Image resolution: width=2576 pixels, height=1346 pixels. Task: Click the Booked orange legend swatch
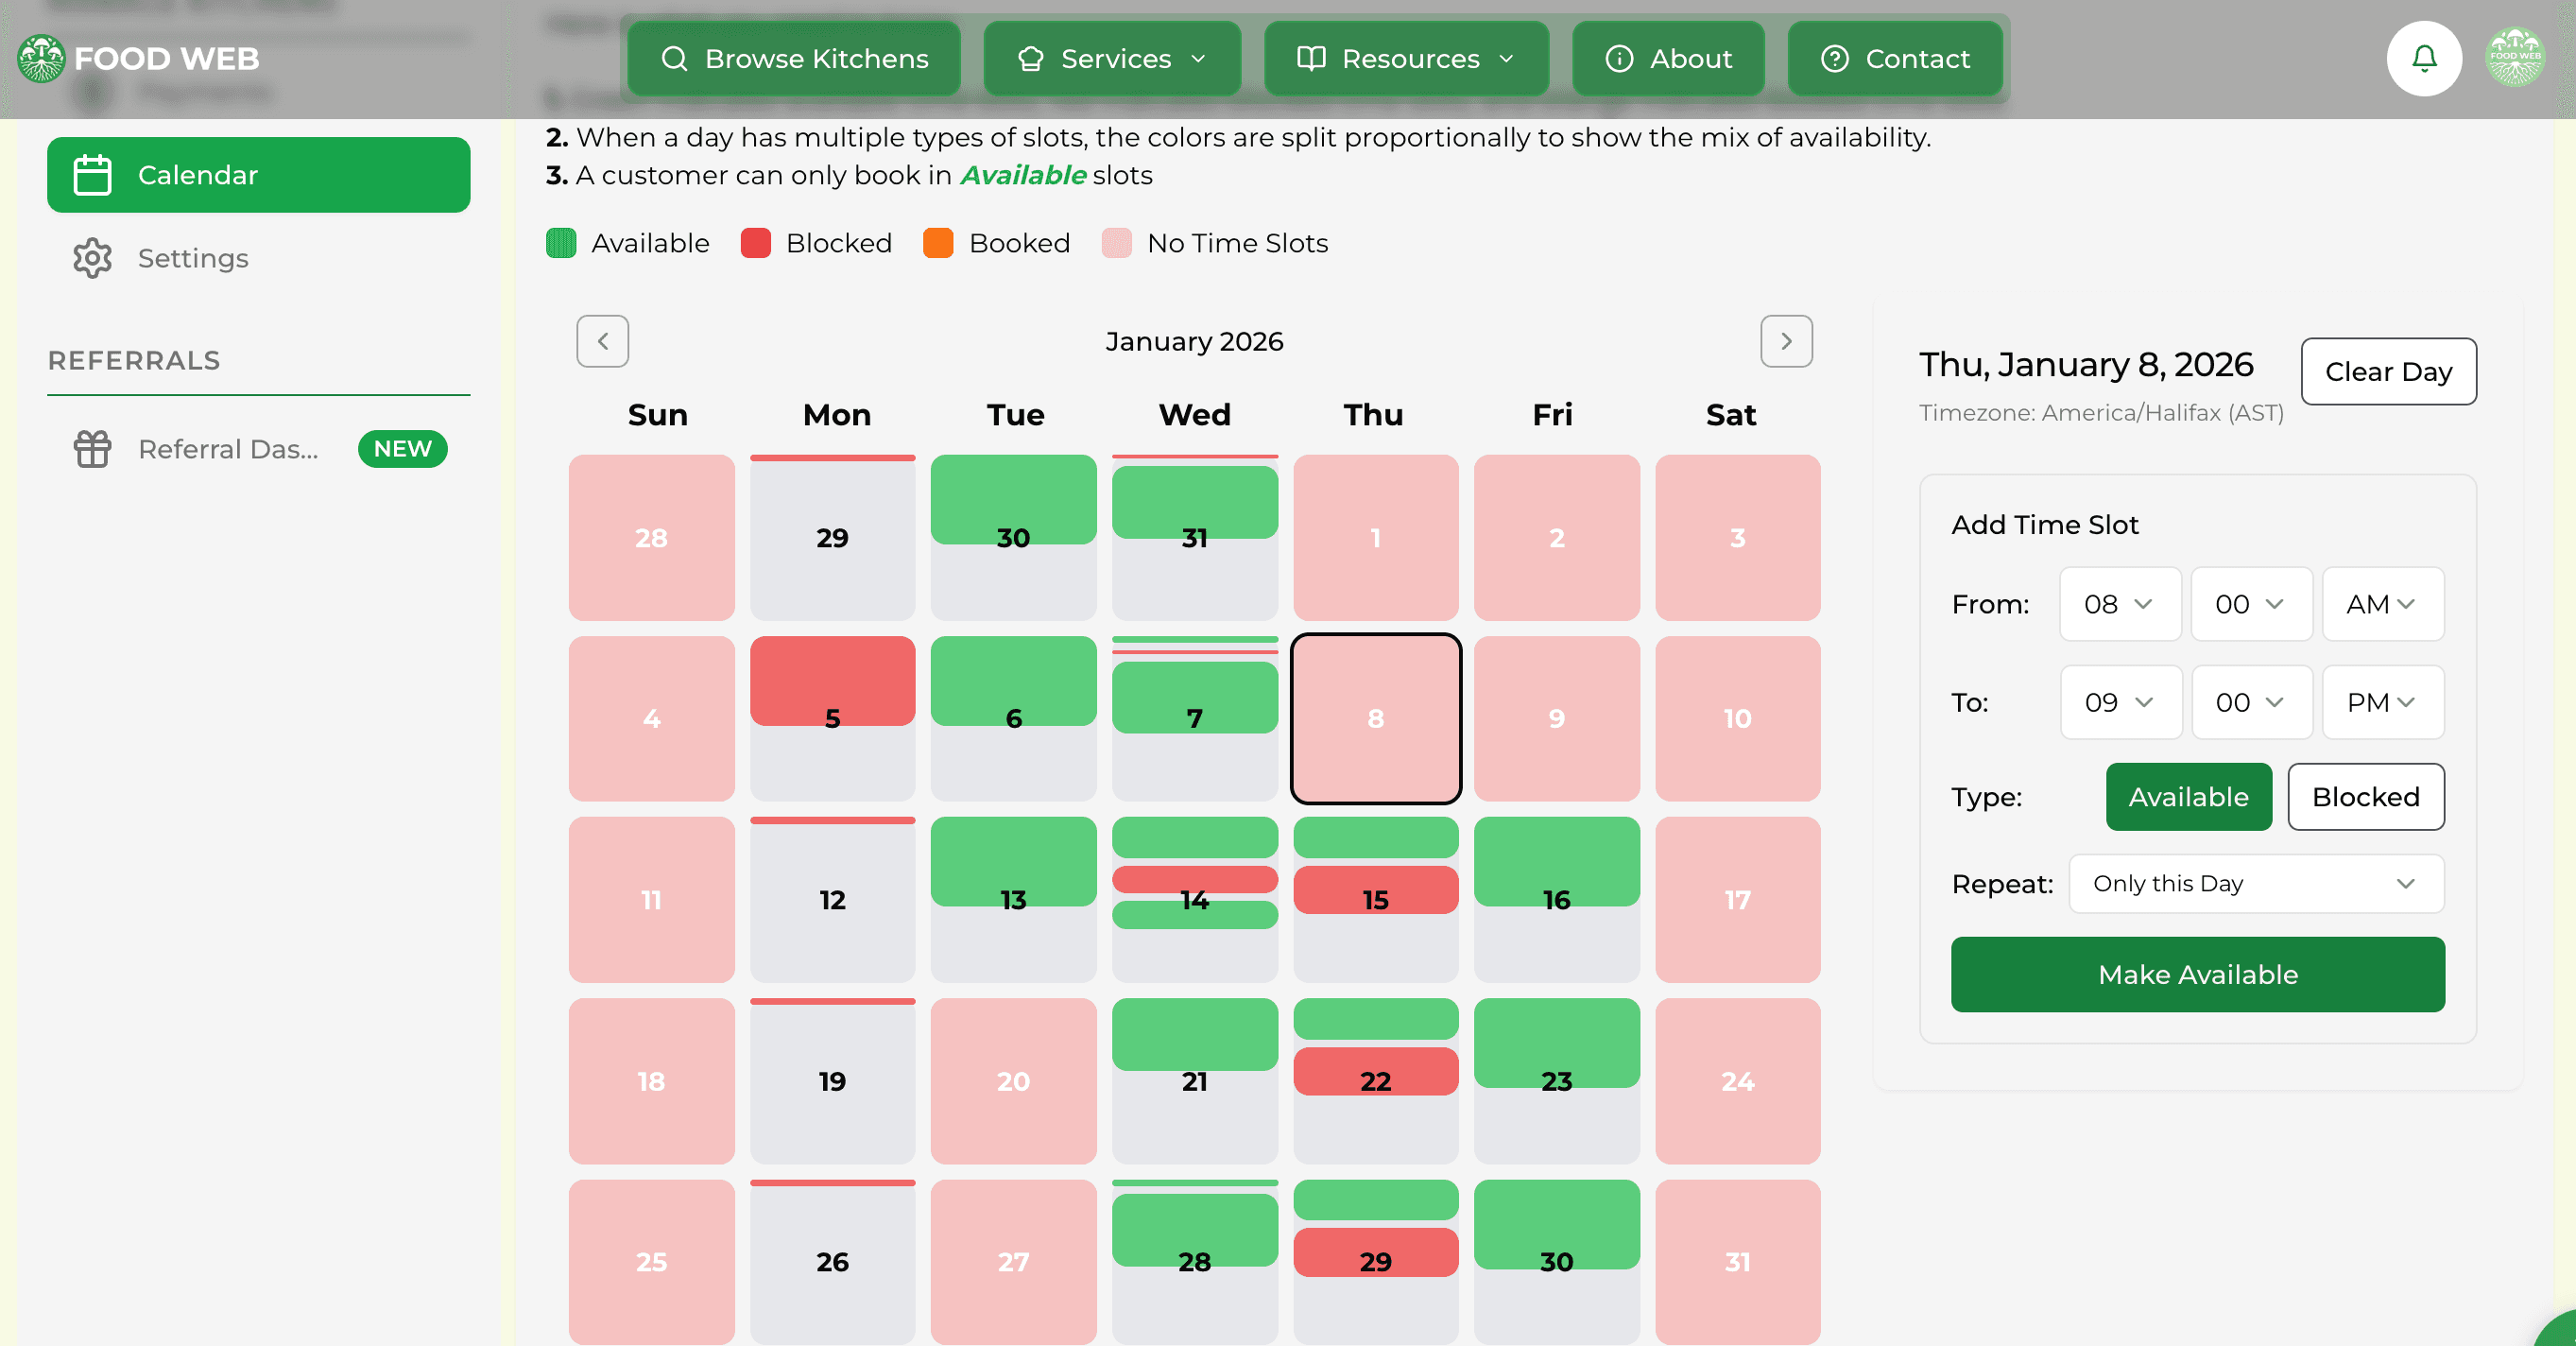click(938, 243)
